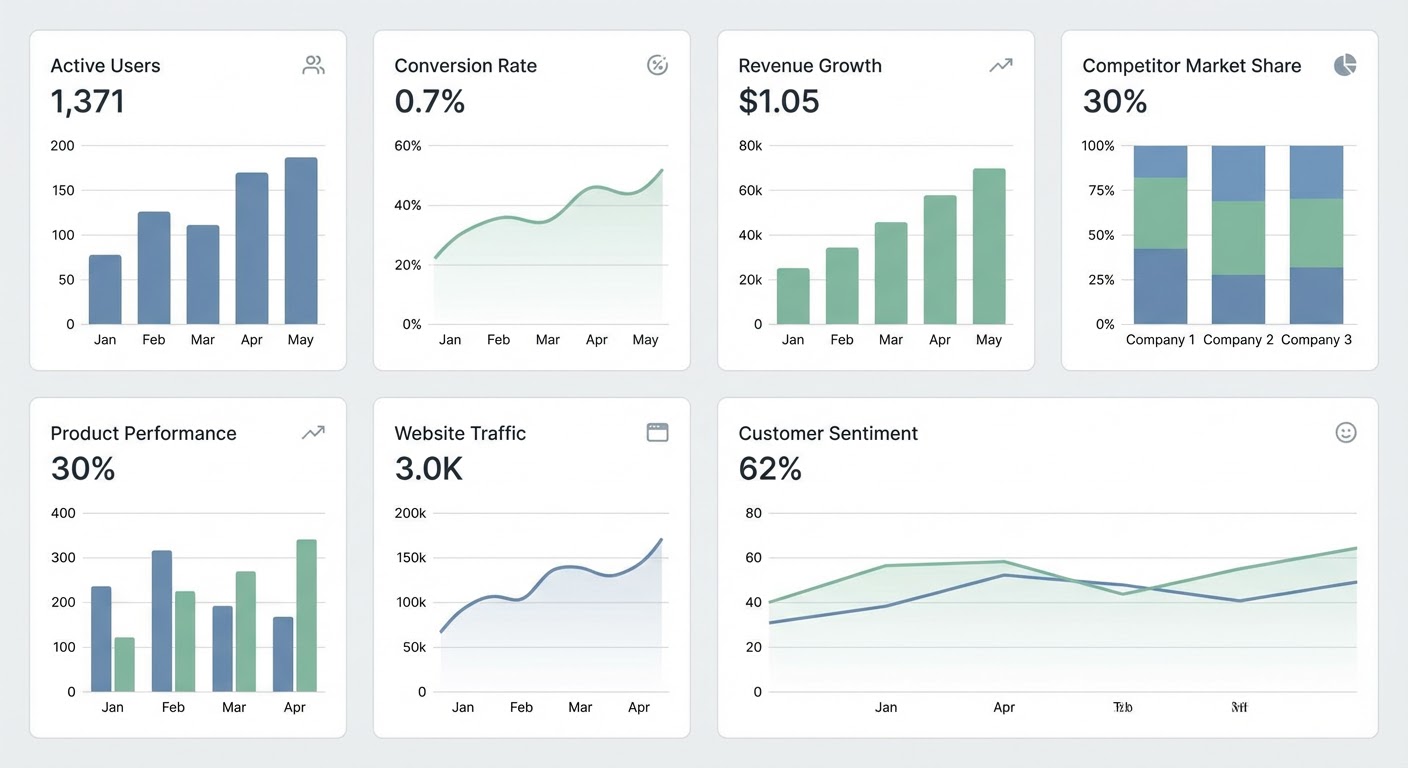
Task: Click the Company 2 axis label
Action: (1238, 340)
